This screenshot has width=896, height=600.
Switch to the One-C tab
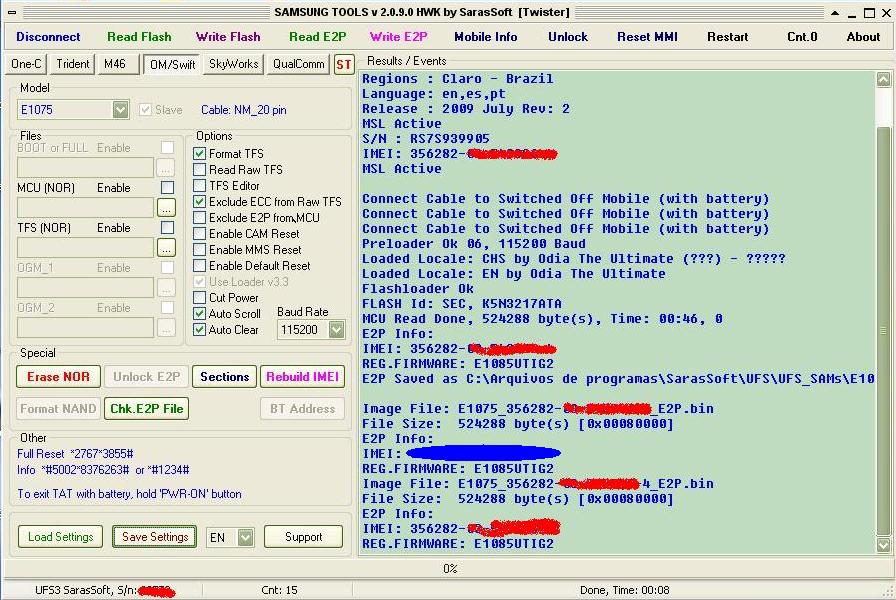(26, 64)
